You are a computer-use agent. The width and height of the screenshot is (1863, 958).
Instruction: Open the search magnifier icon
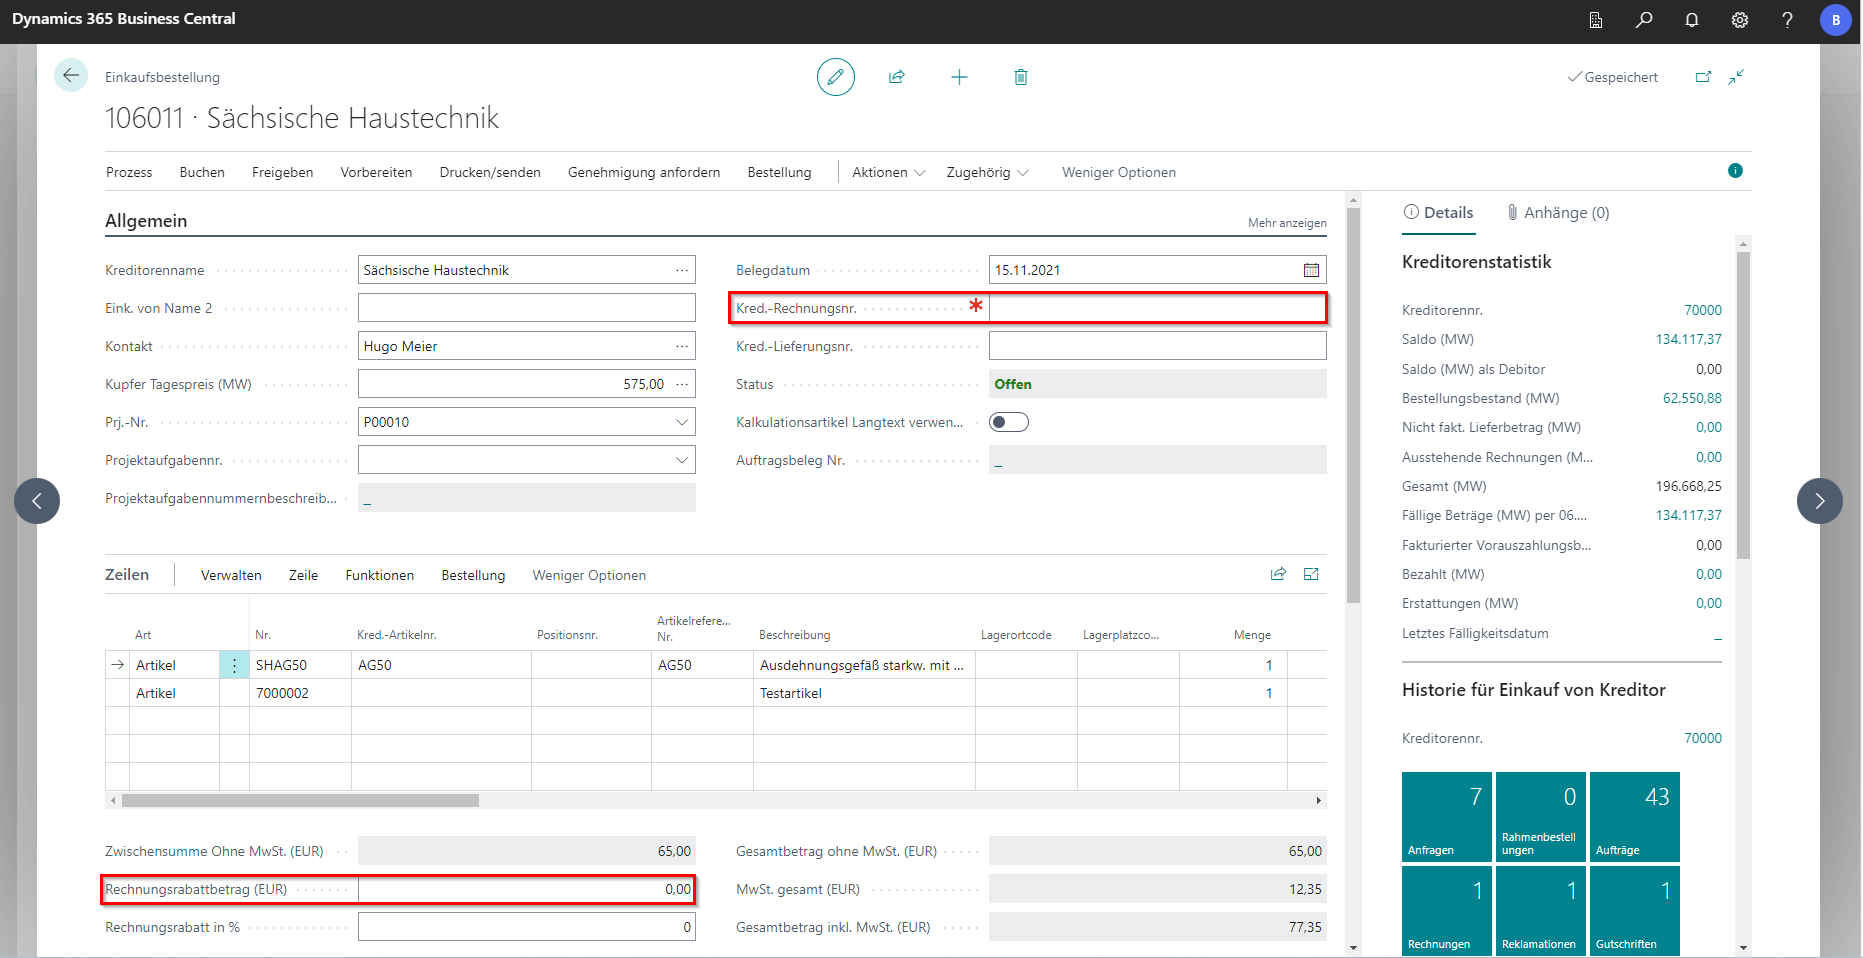coord(1644,20)
